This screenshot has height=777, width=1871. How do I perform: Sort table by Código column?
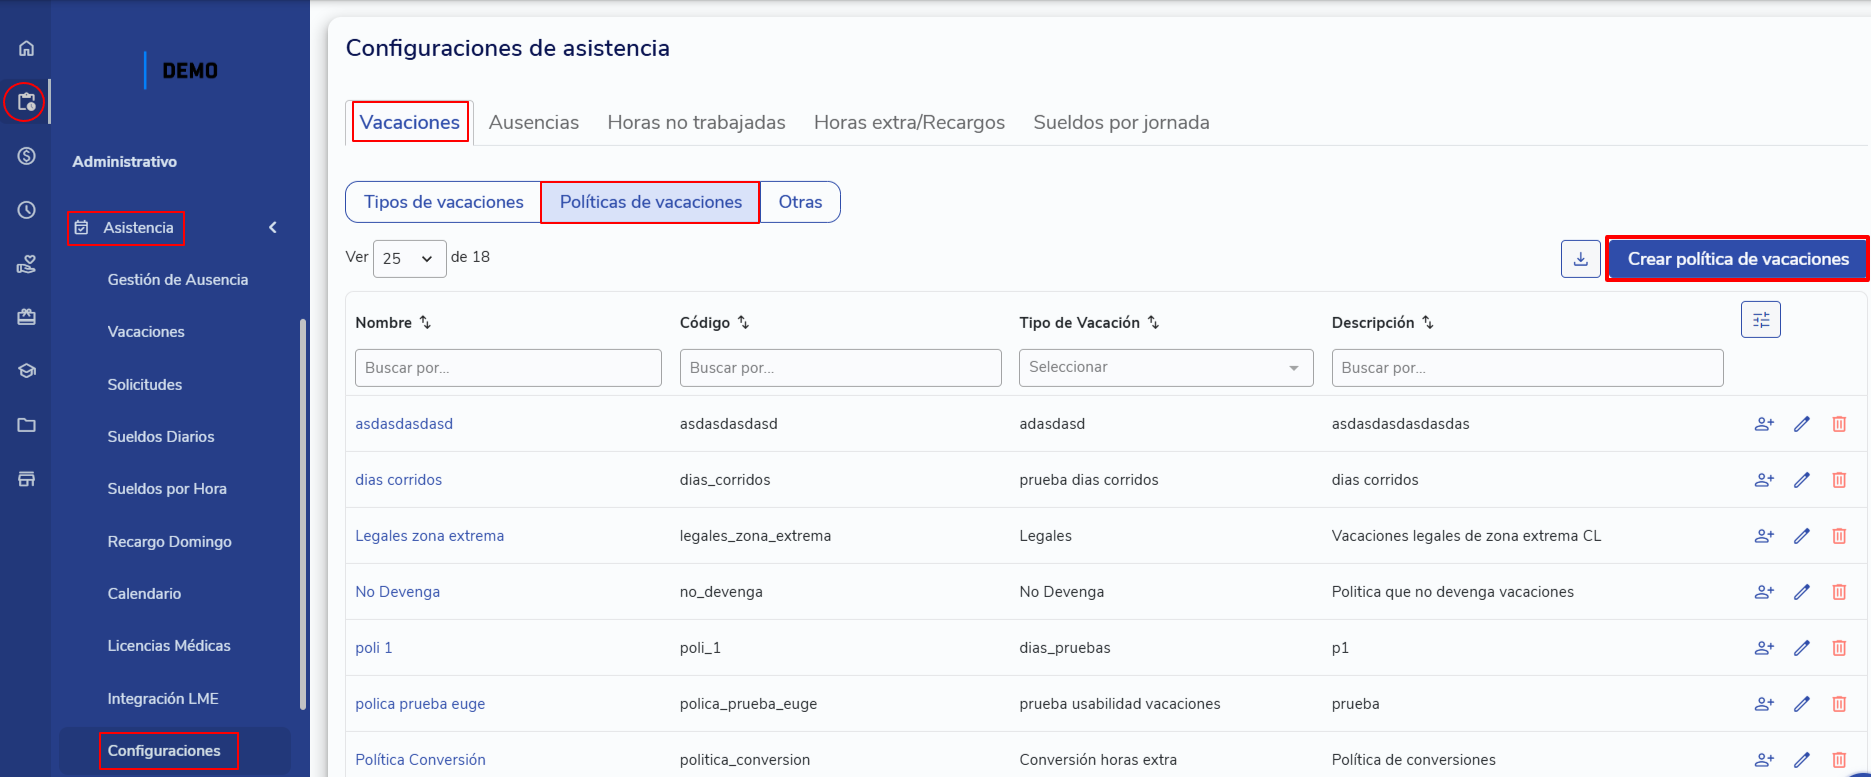pyautogui.click(x=743, y=322)
